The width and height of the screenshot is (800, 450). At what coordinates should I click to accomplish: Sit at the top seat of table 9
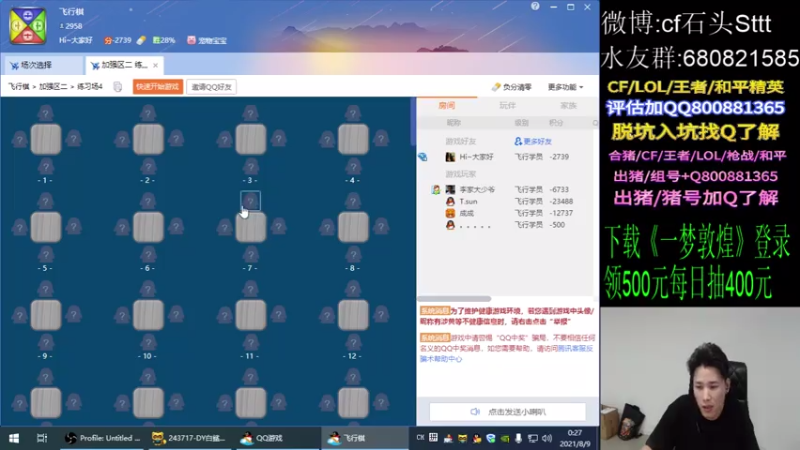[45, 289]
